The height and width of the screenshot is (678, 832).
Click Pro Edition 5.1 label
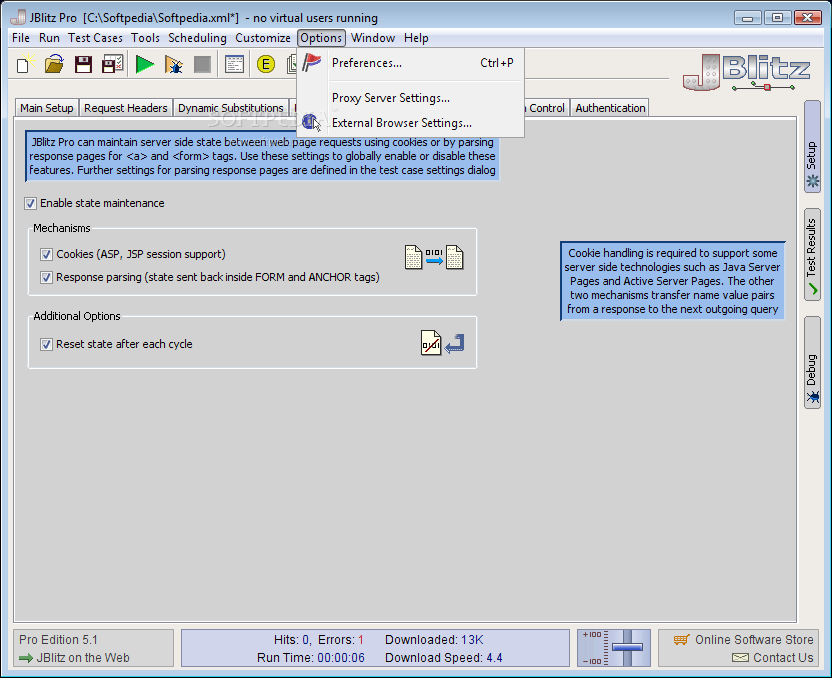point(58,640)
